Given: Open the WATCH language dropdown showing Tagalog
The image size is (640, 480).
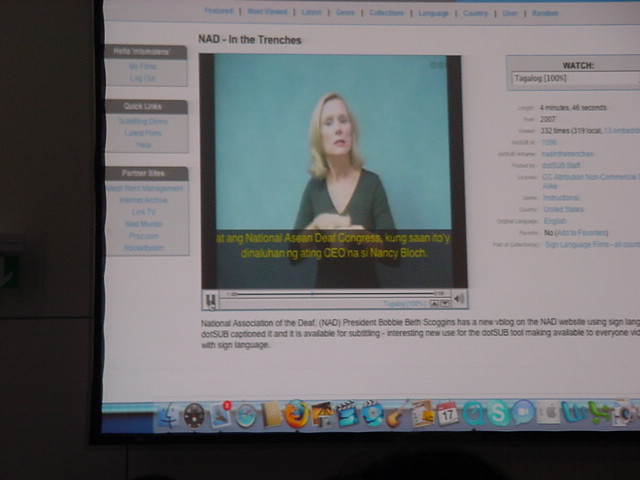Looking at the screenshot, I should pyautogui.click(x=576, y=78).
